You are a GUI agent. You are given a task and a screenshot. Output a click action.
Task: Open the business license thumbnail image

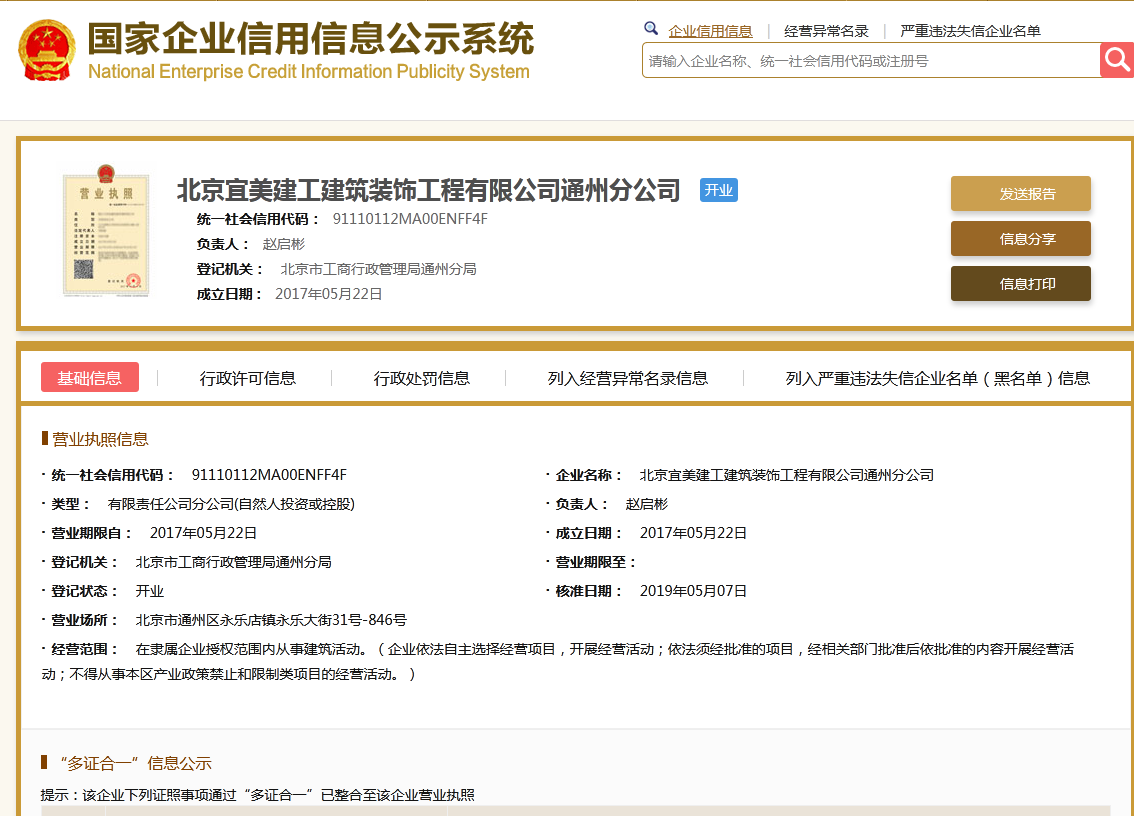(x=106, y=231)
